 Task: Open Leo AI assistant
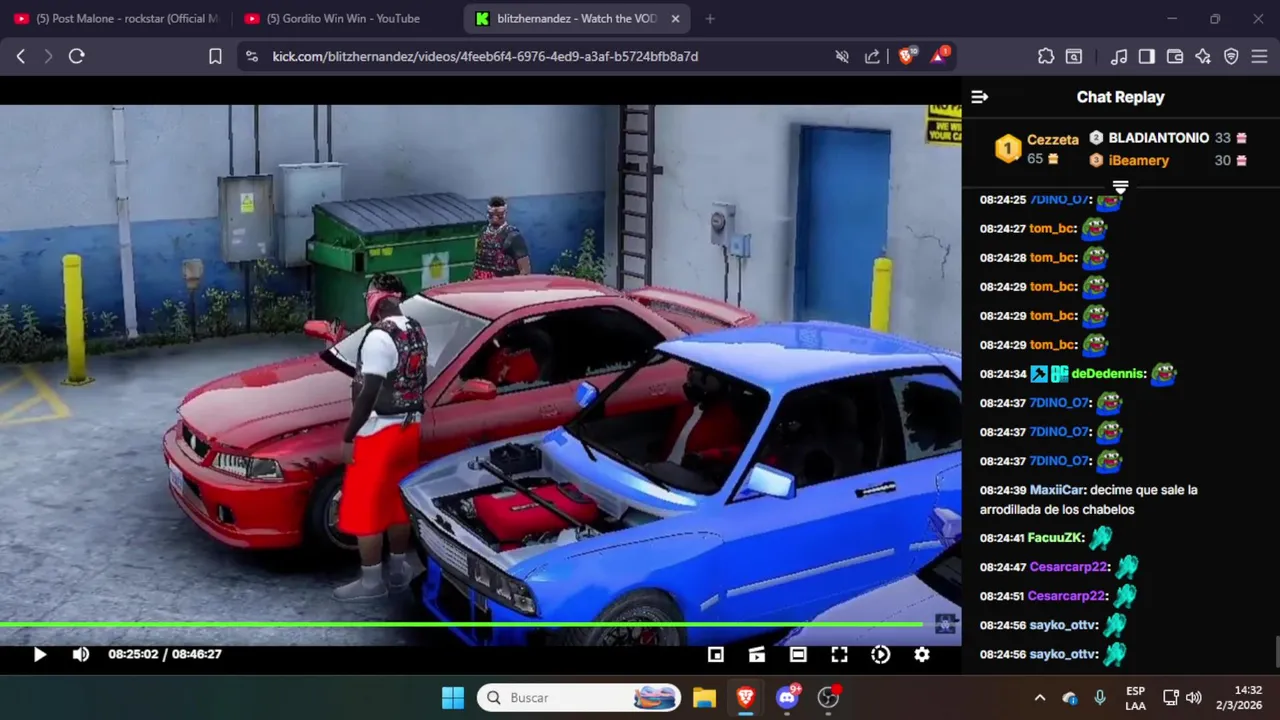(x=1203, y=56)
